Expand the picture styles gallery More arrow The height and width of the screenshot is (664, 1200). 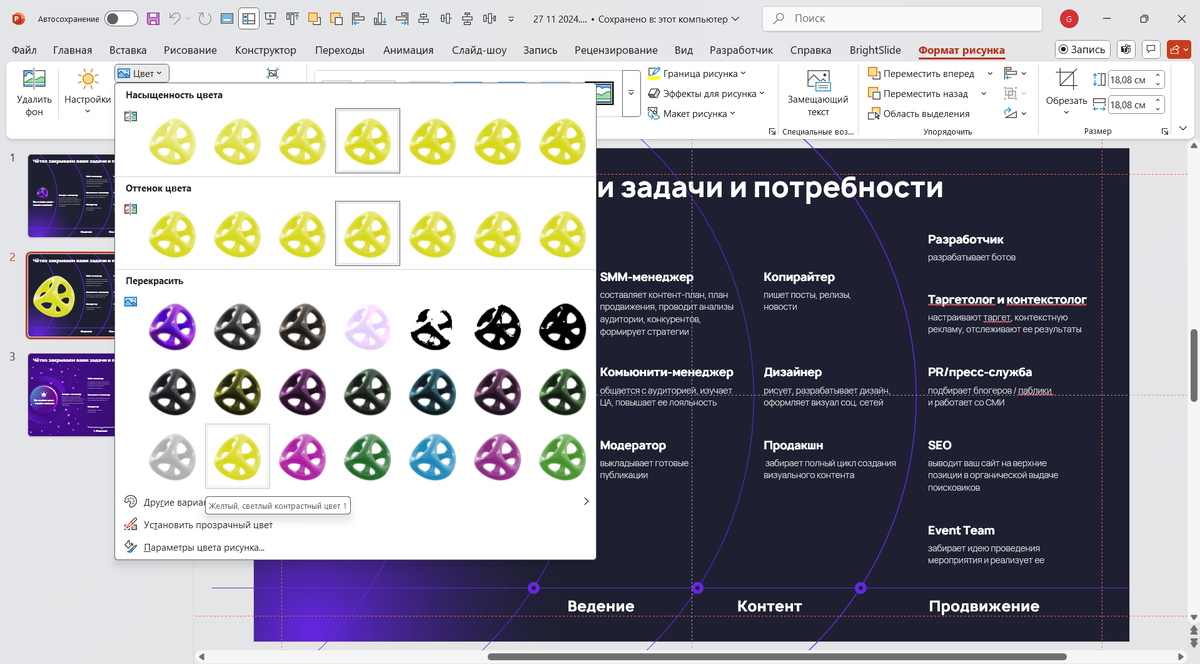[631, 93]
